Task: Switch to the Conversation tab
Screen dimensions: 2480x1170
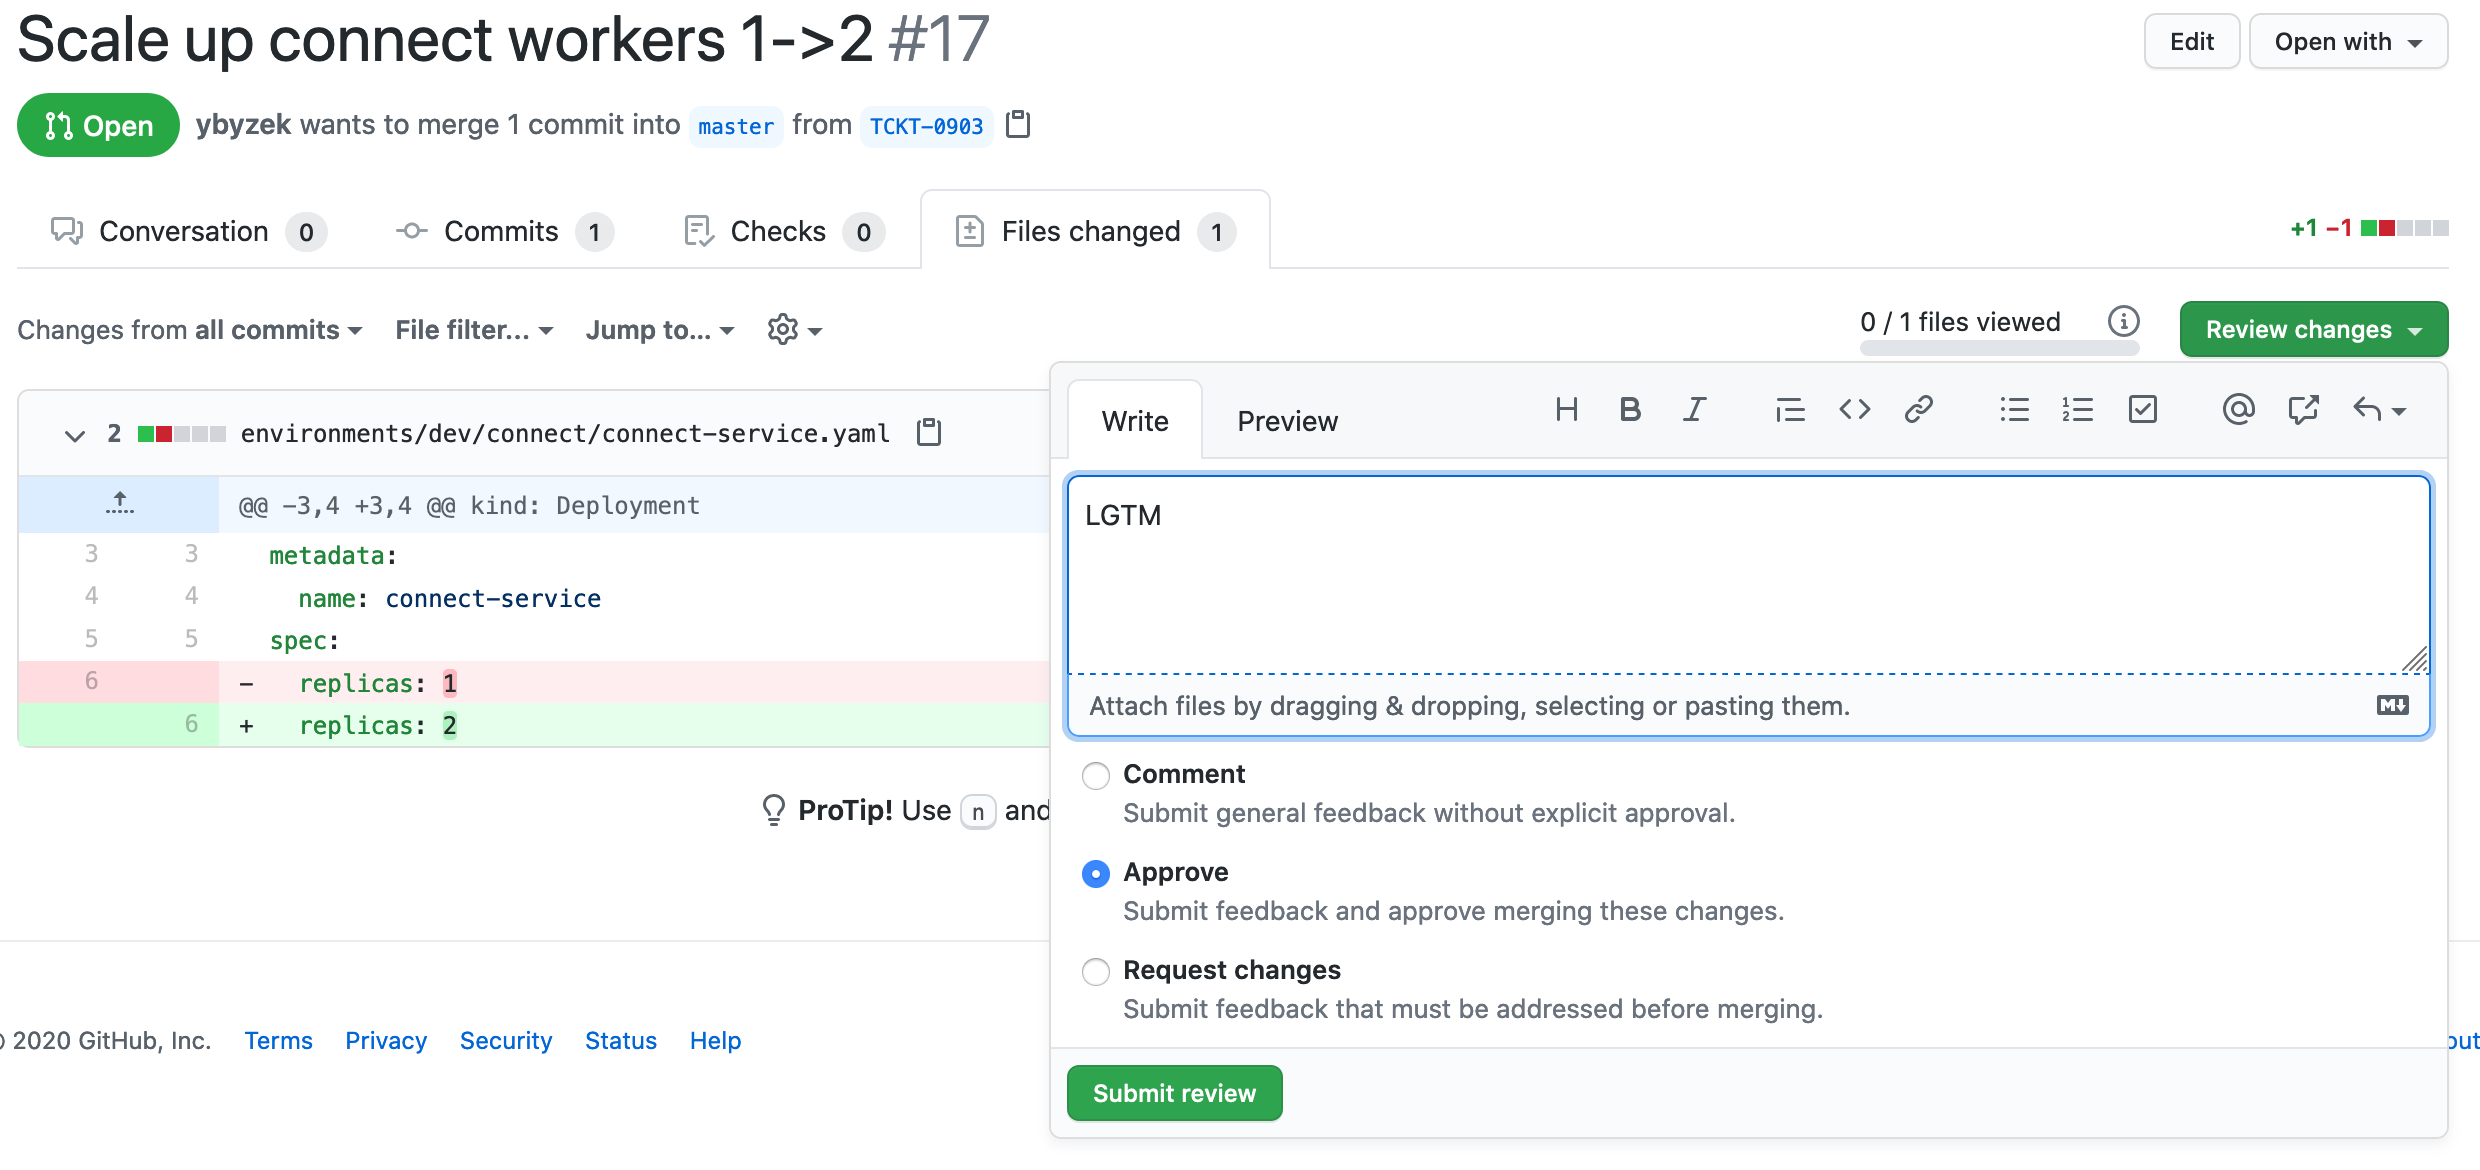Action: click(x=188, y=231)
